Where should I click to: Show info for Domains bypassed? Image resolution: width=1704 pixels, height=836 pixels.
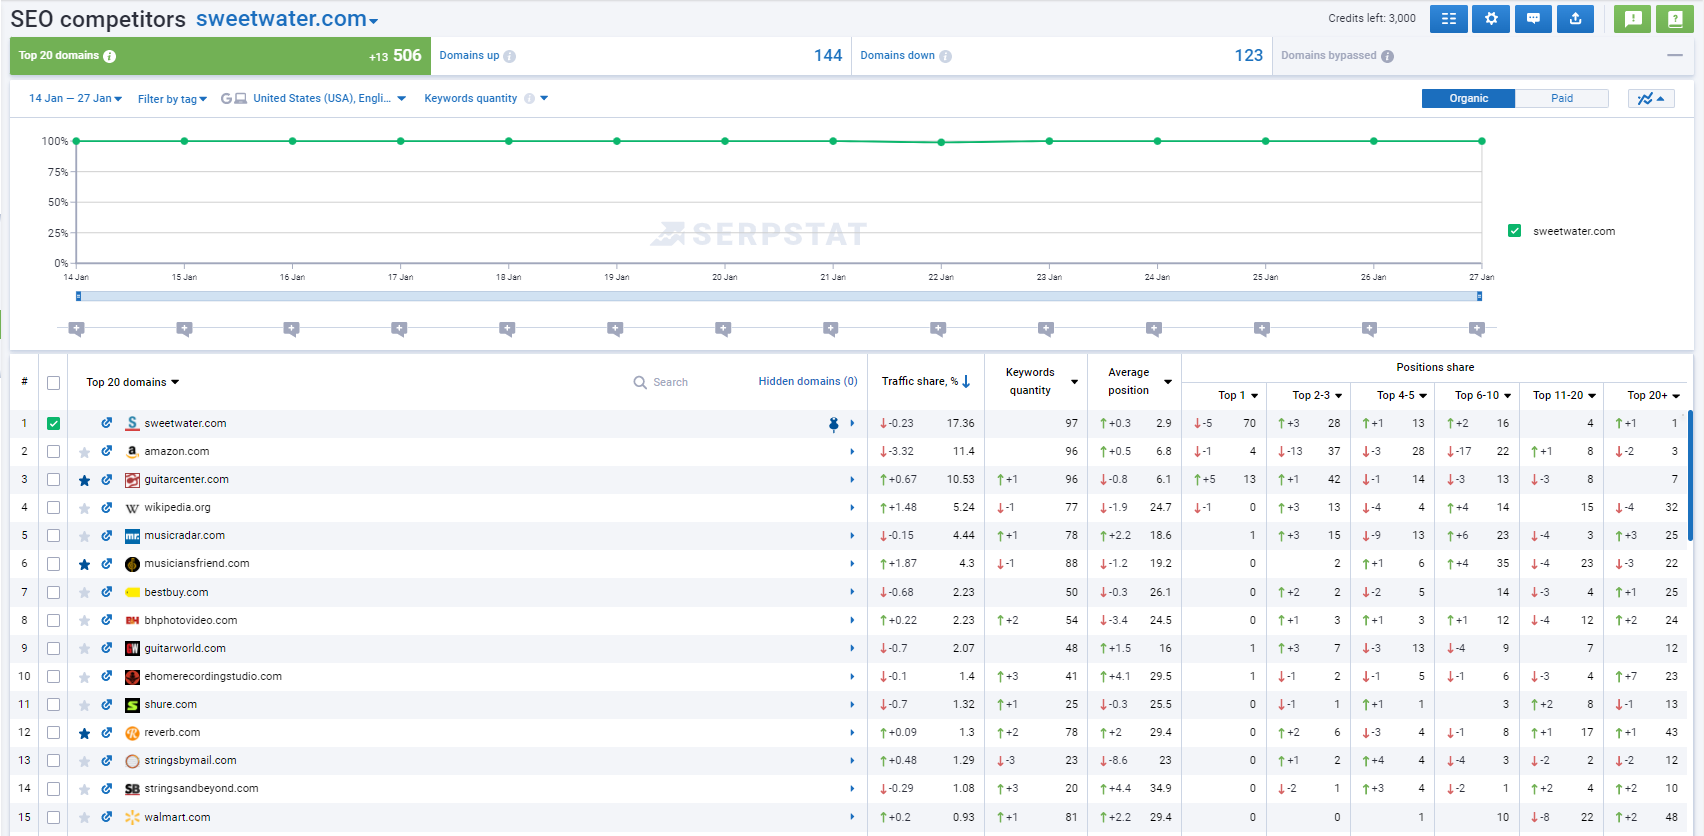(x=1388, y=56)
